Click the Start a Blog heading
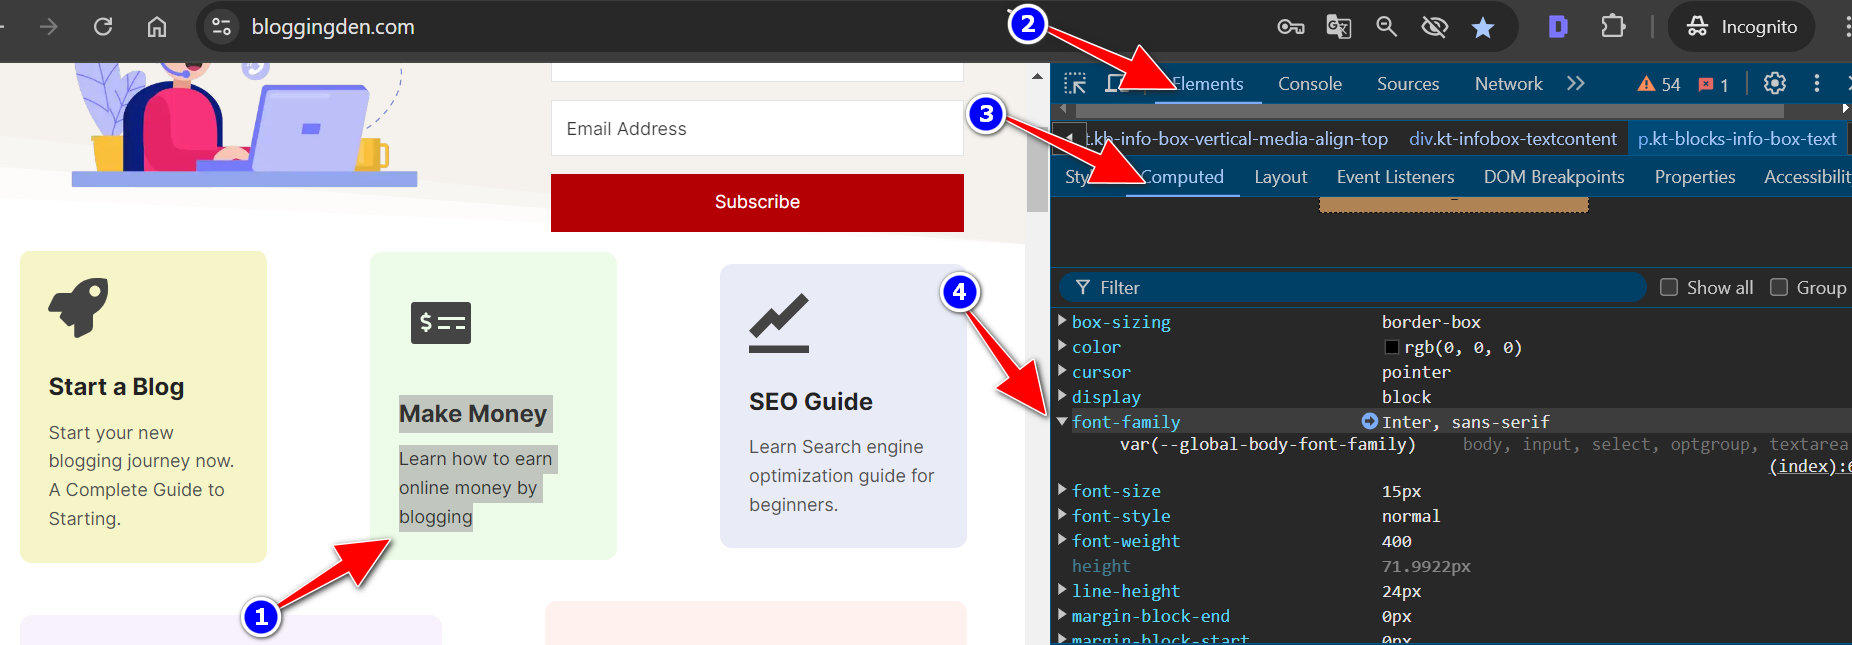1852x645 pixels. [116, 387]
